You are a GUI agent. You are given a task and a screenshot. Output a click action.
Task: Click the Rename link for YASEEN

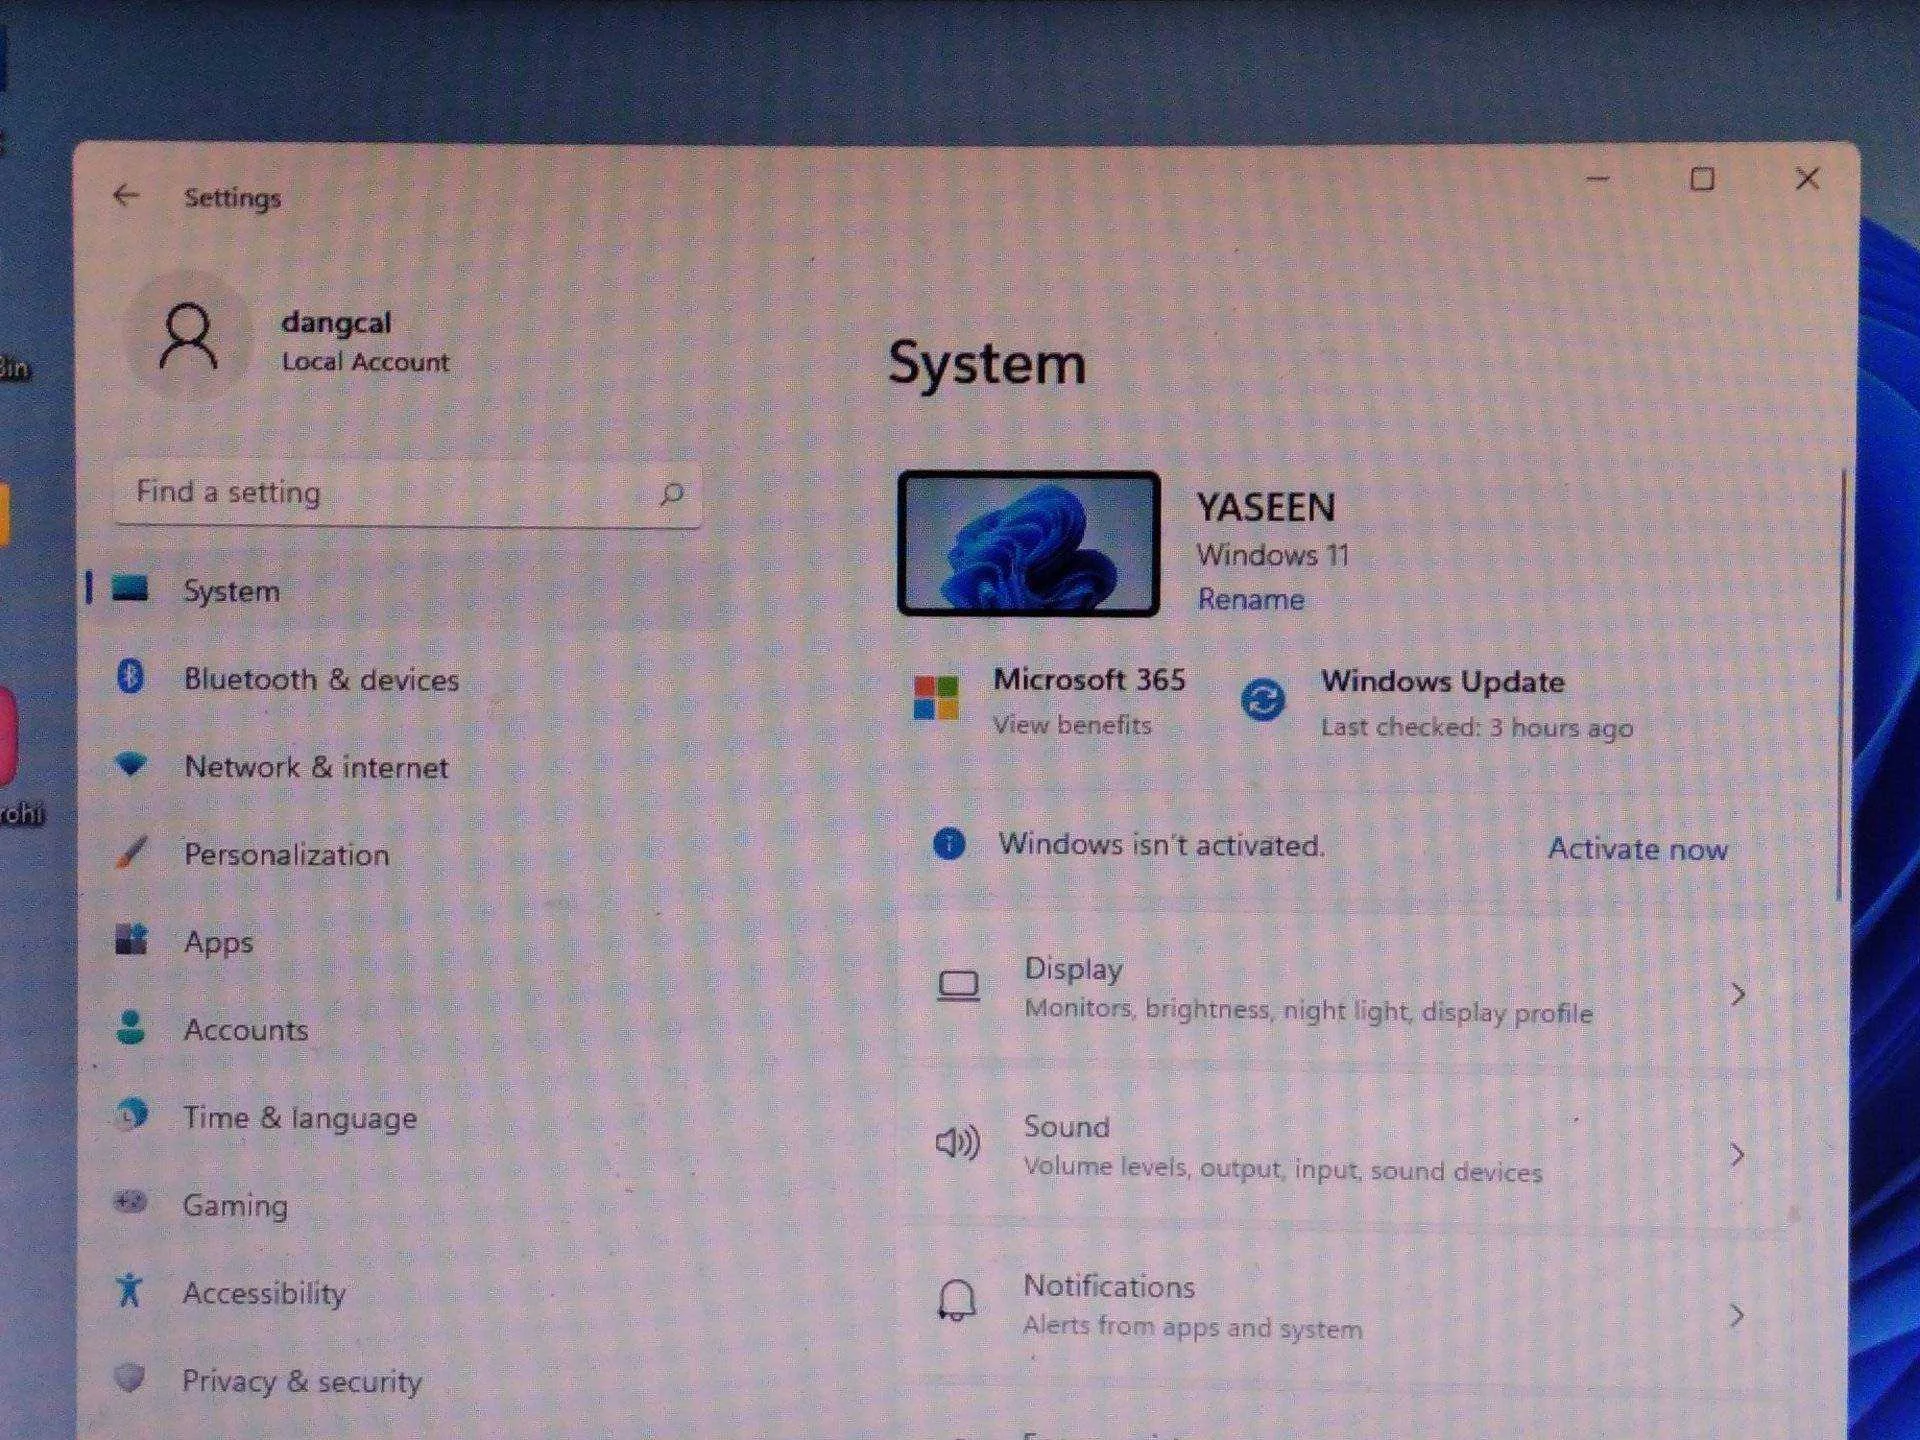(x=1251, y=599)
